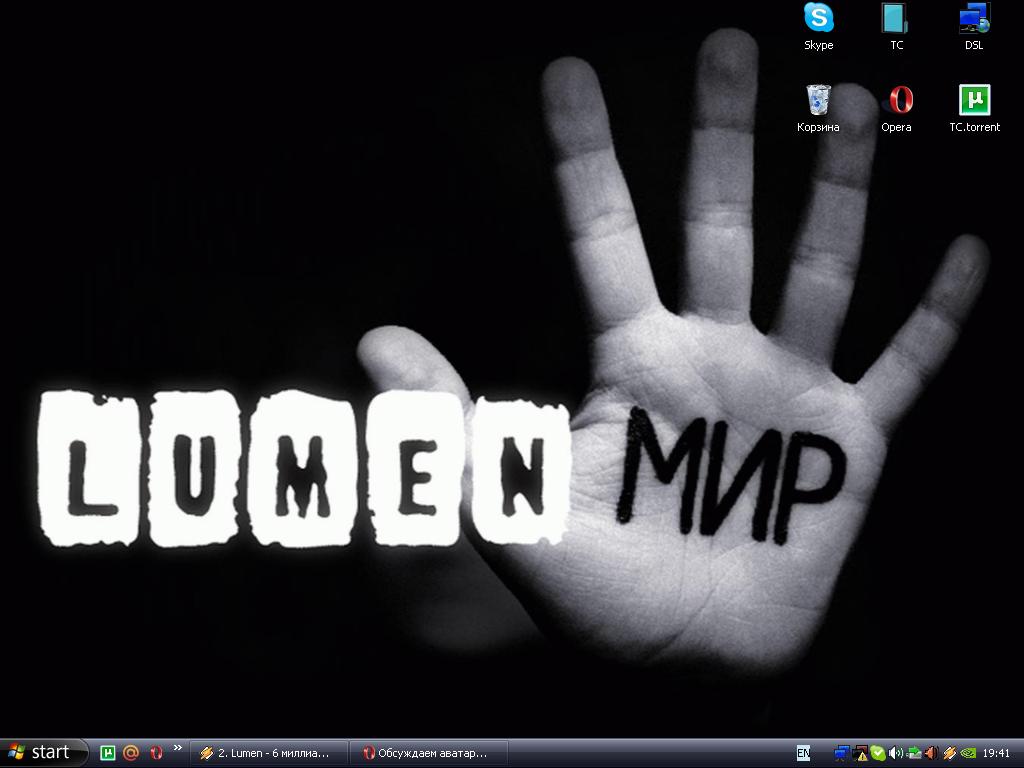1024x768 pixels.
Task: Click the orange @ mail Quick Launch icon
Action: 131,753
